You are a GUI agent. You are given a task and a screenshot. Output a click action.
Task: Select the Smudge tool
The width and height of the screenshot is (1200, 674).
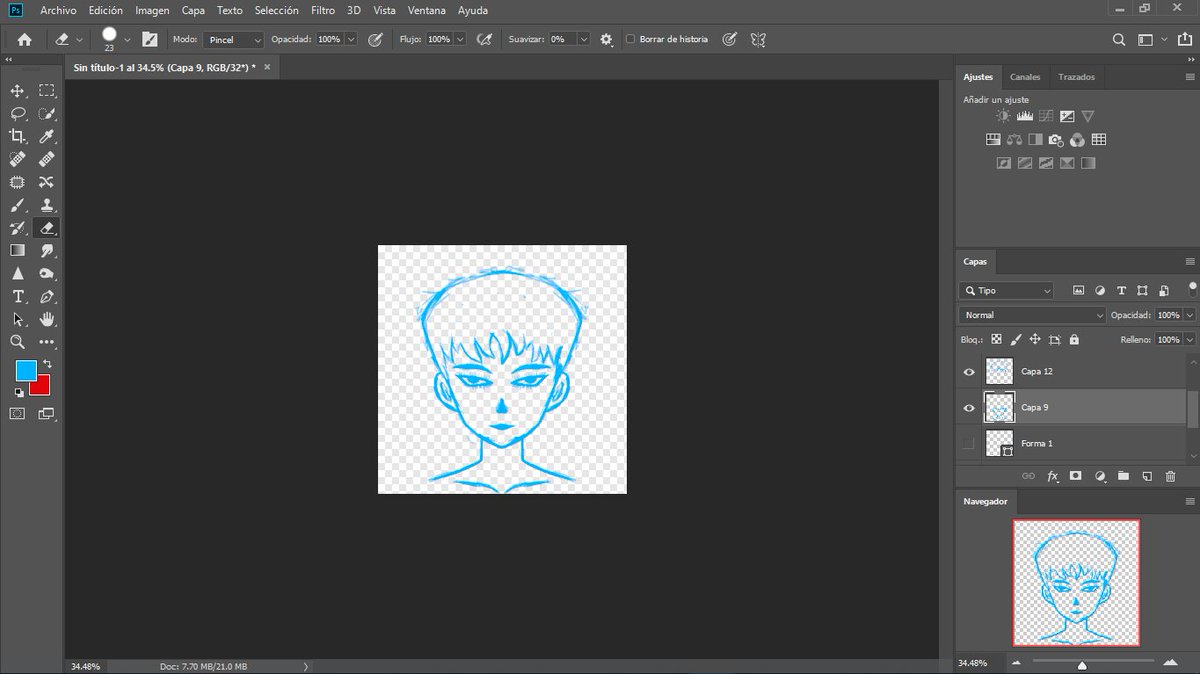46,250
